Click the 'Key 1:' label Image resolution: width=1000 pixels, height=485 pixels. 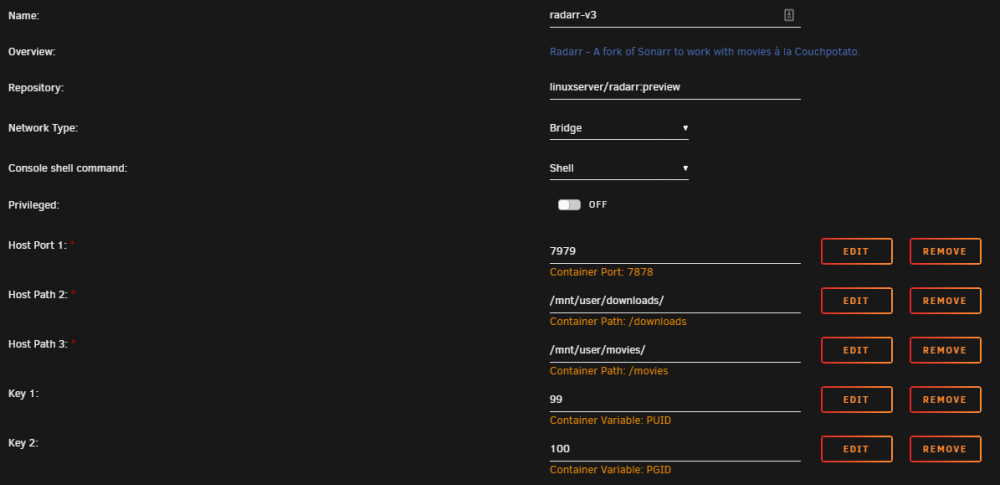[24, 394]
